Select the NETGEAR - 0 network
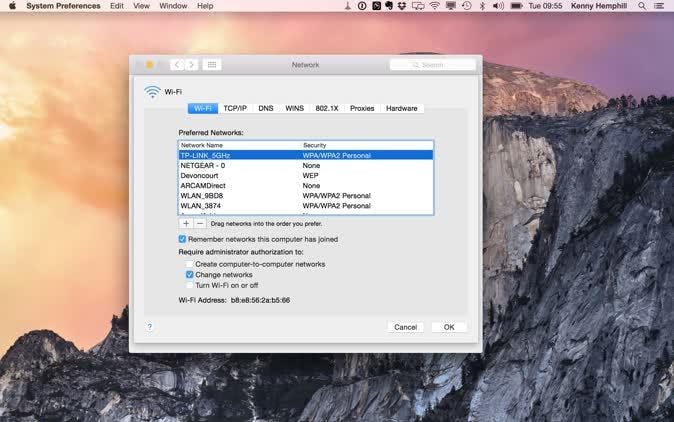Image resolution: width=674 pixels, height=422 pixels. click(306, 165)
